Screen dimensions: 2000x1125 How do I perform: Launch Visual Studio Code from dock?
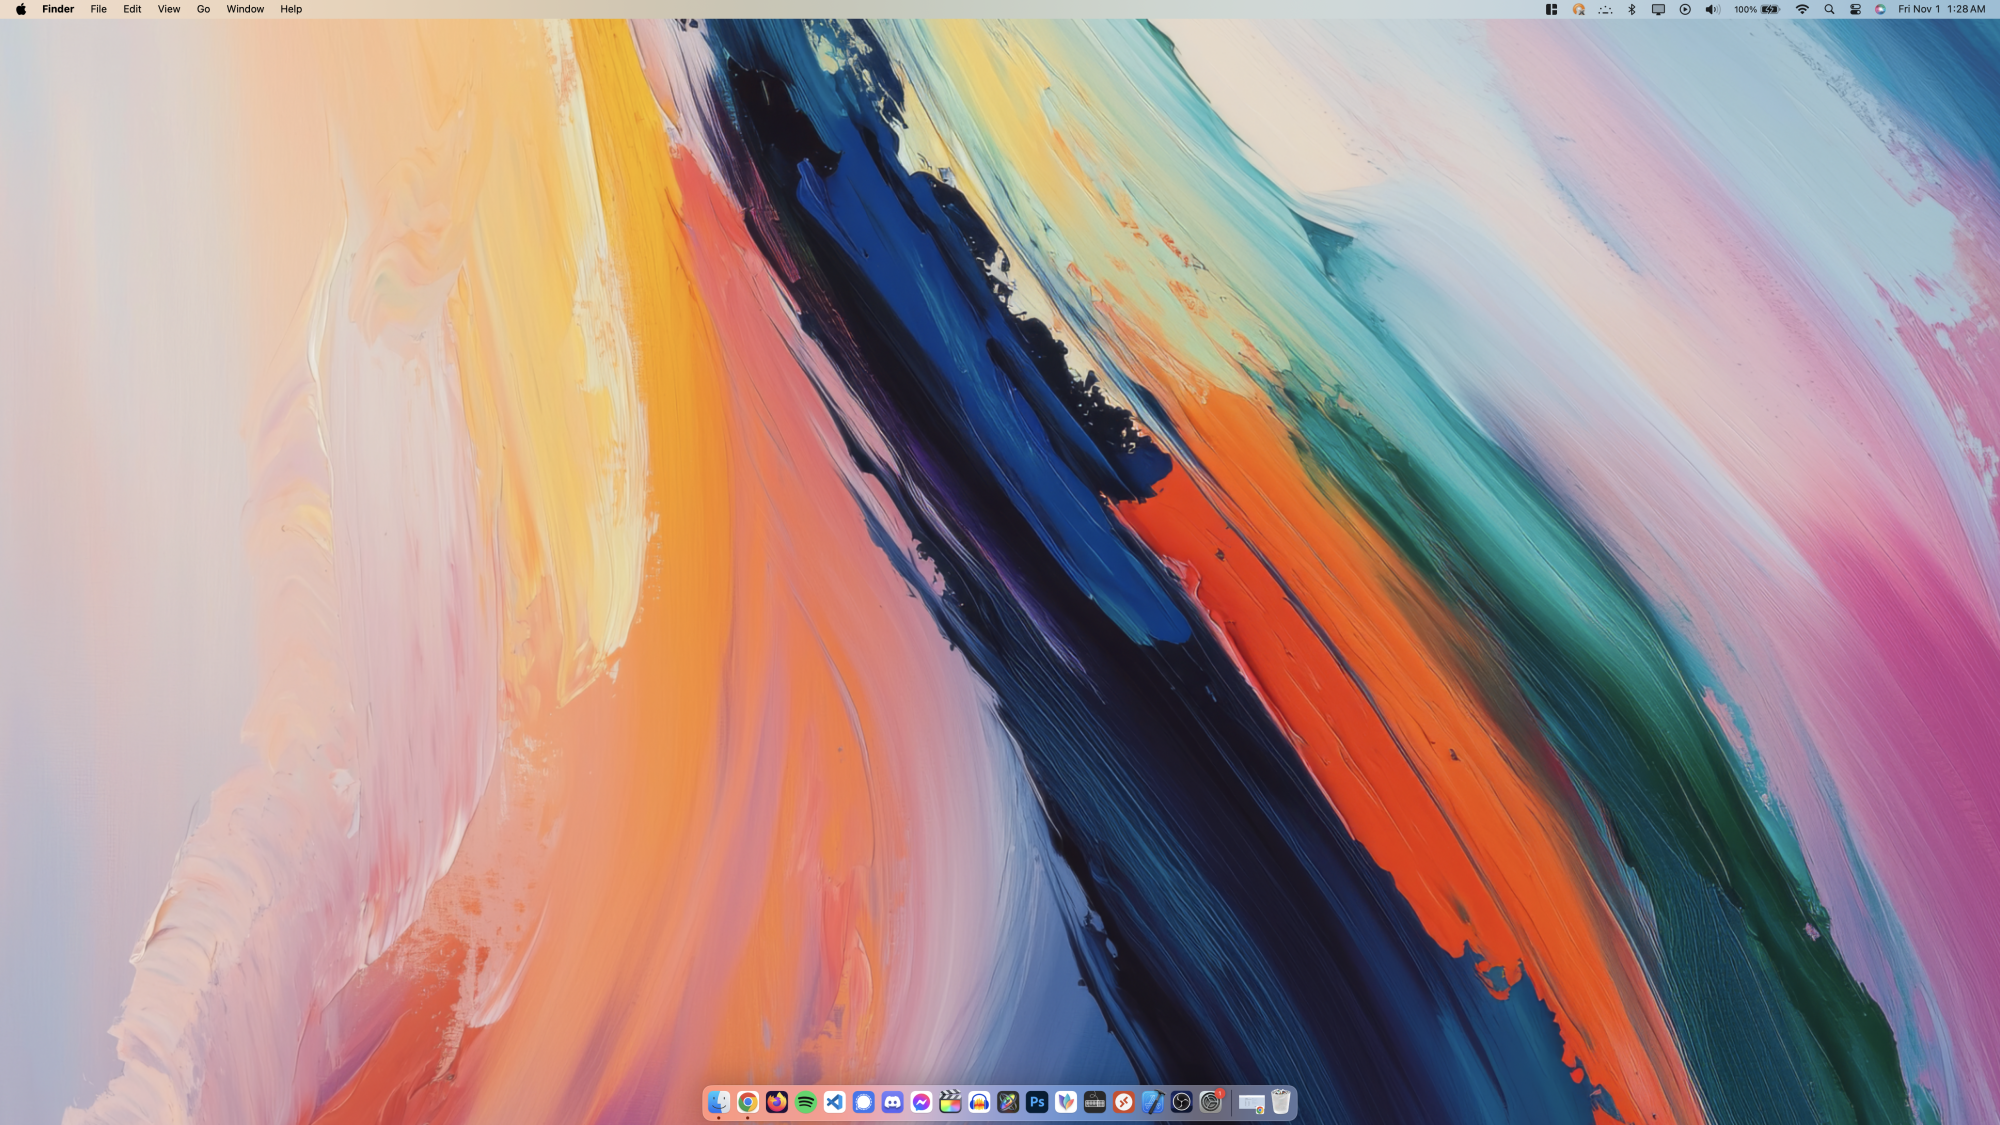click(834, 1102)
